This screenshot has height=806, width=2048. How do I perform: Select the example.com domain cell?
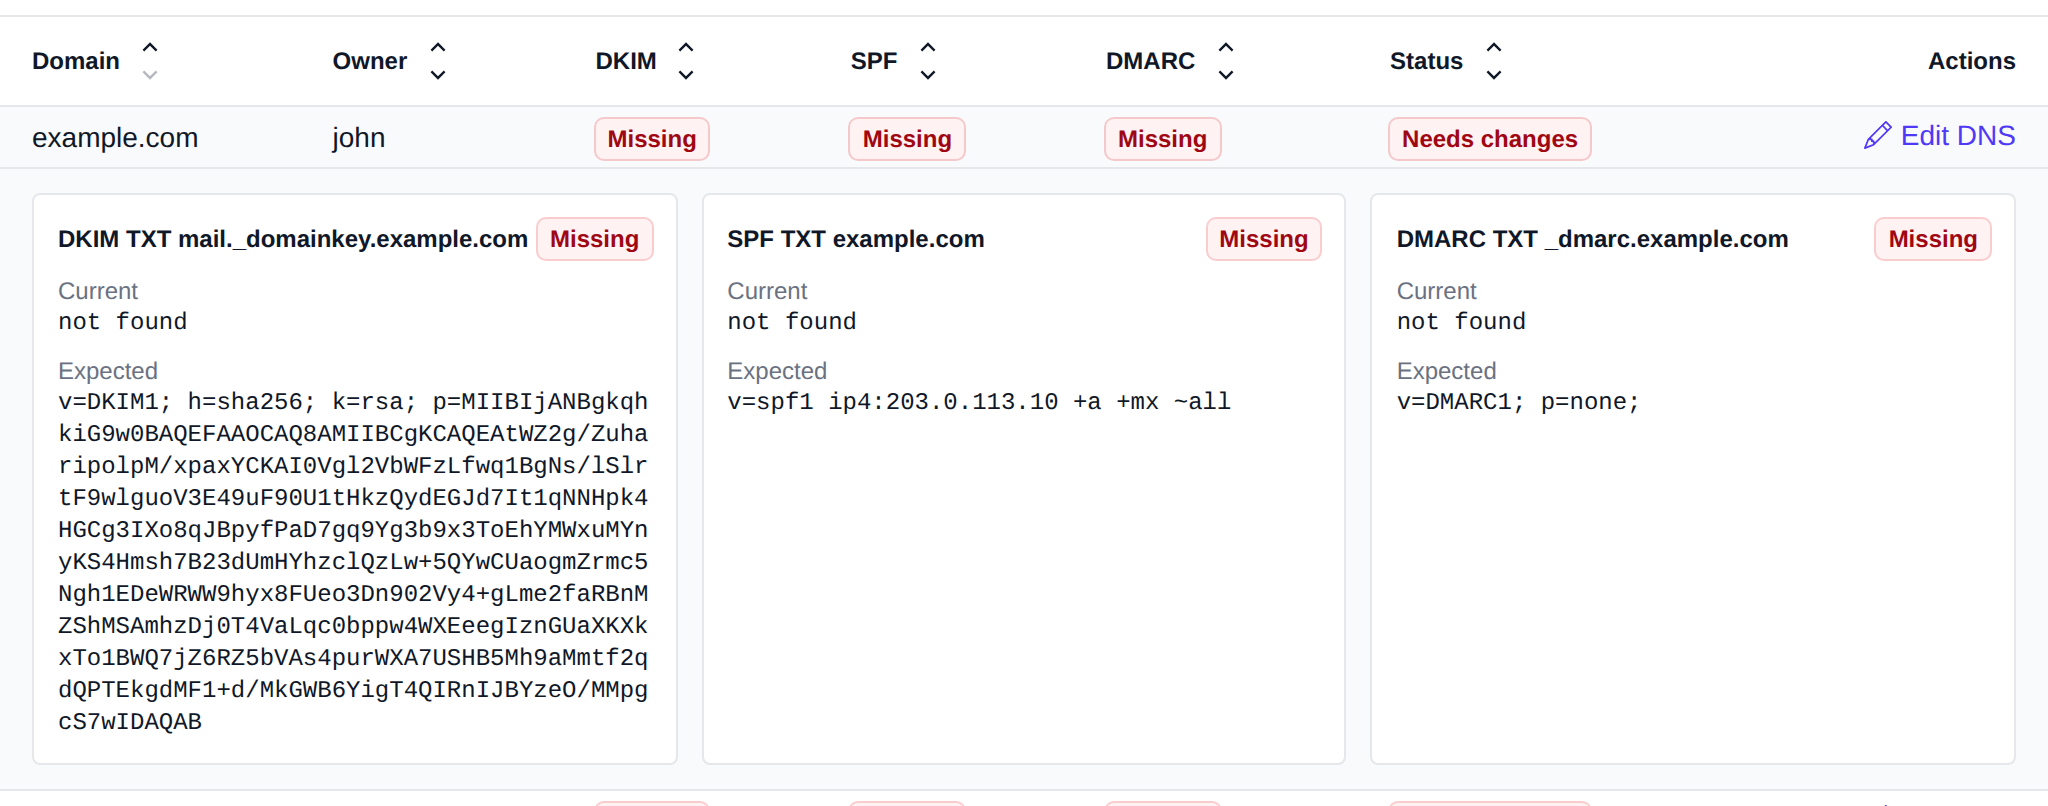coord(115,137)
